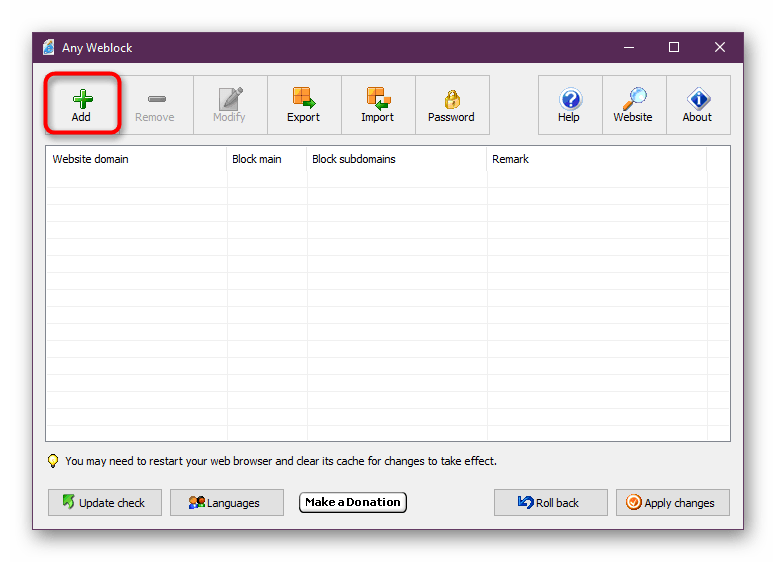
Task: Click the Modify pencil button
Action: tap(230, 104)
